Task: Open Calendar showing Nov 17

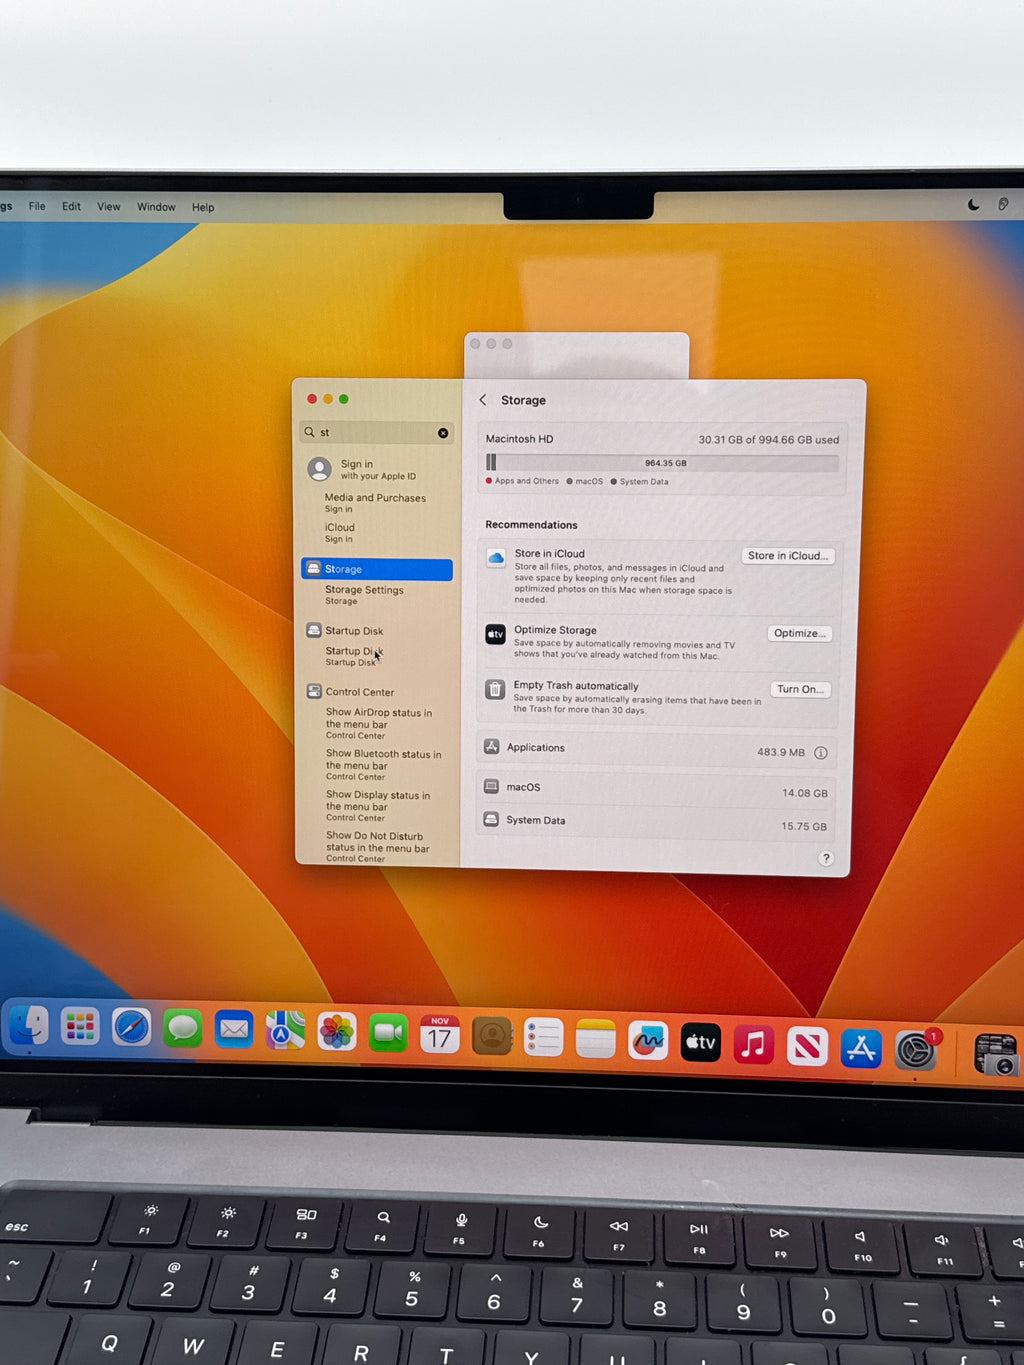Action: click(440, 1034)
